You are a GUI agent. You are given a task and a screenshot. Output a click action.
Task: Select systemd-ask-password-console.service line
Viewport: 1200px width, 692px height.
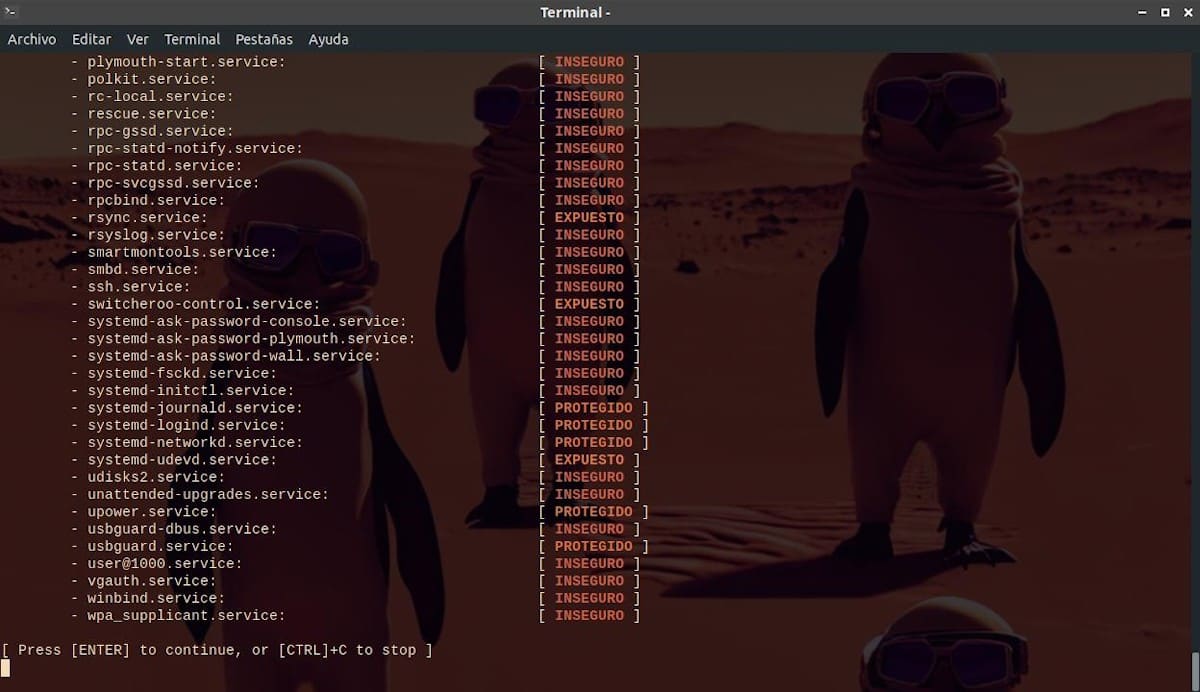(x=355, y=321)
